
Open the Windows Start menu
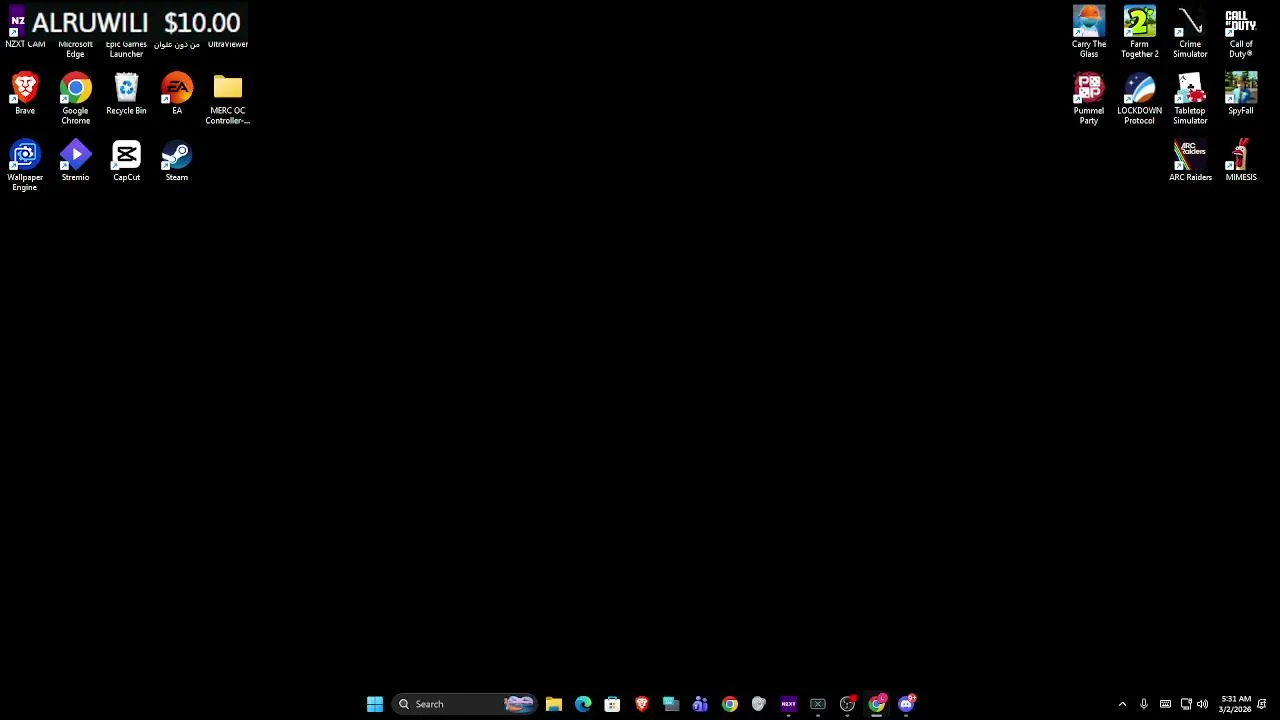[x=375, y=704]
